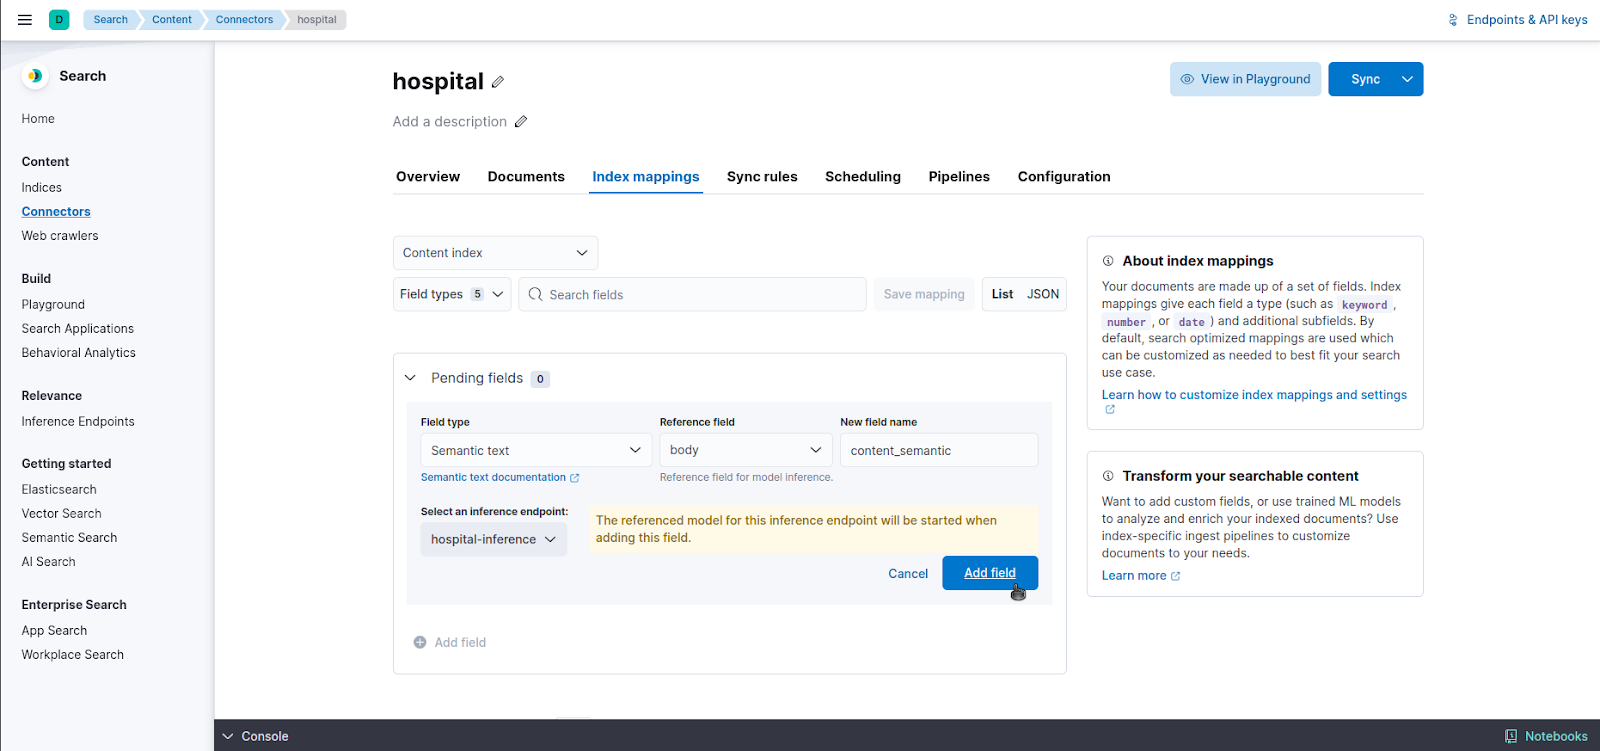Collapse the Pending fields section
Screen dimensions: 1600x751
click(410, 378)
